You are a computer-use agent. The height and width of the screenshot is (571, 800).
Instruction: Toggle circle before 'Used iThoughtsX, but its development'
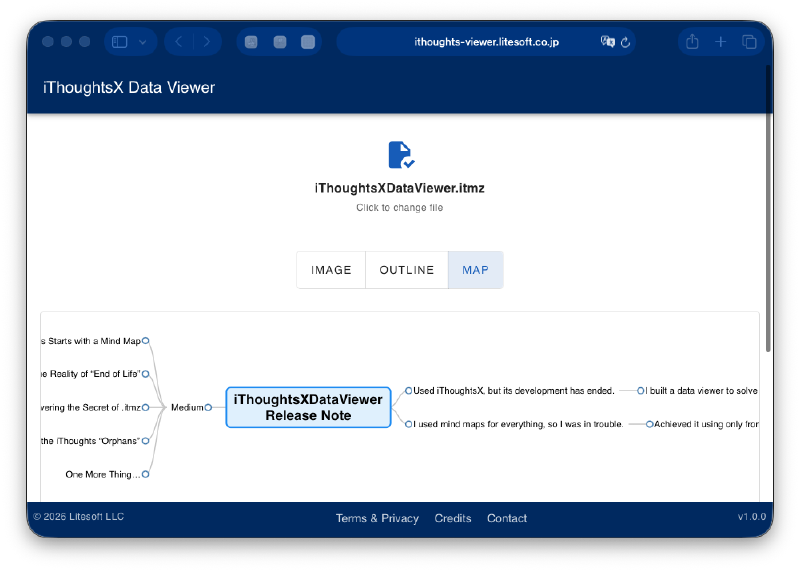point(408,391)
